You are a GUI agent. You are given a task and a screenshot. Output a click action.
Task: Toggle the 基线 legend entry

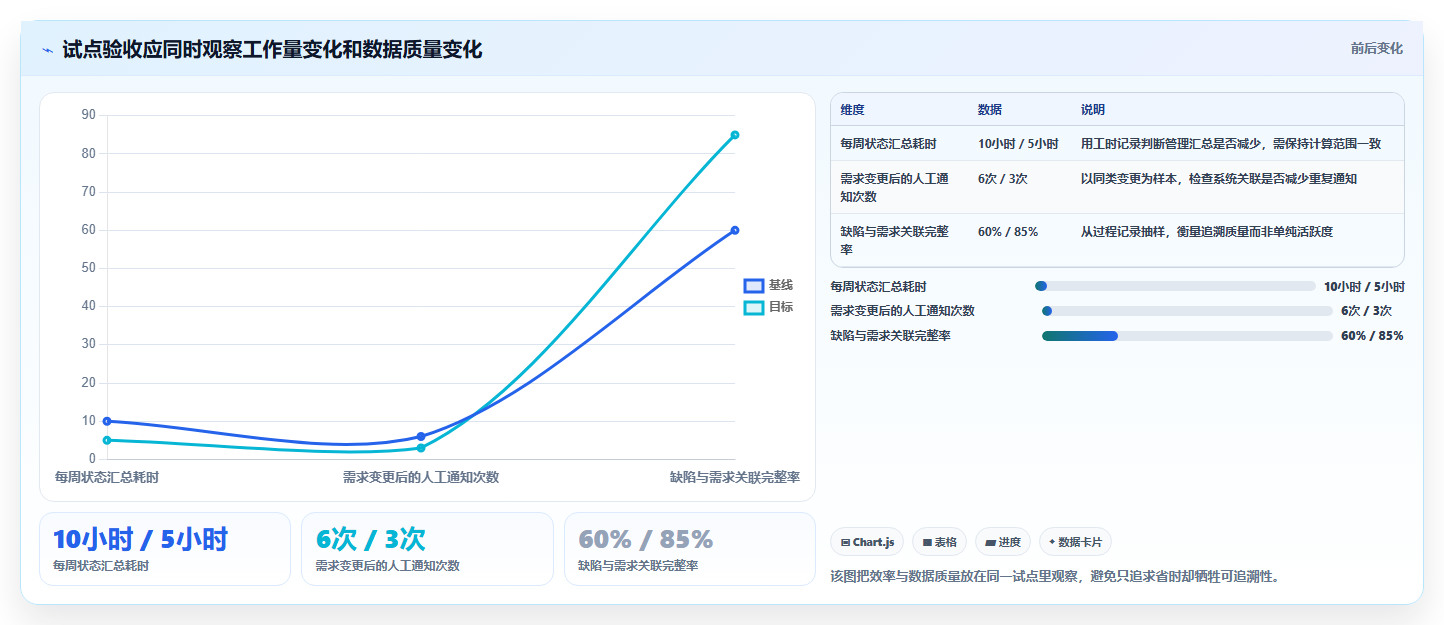pyautogui.click(x=768, y=285)
